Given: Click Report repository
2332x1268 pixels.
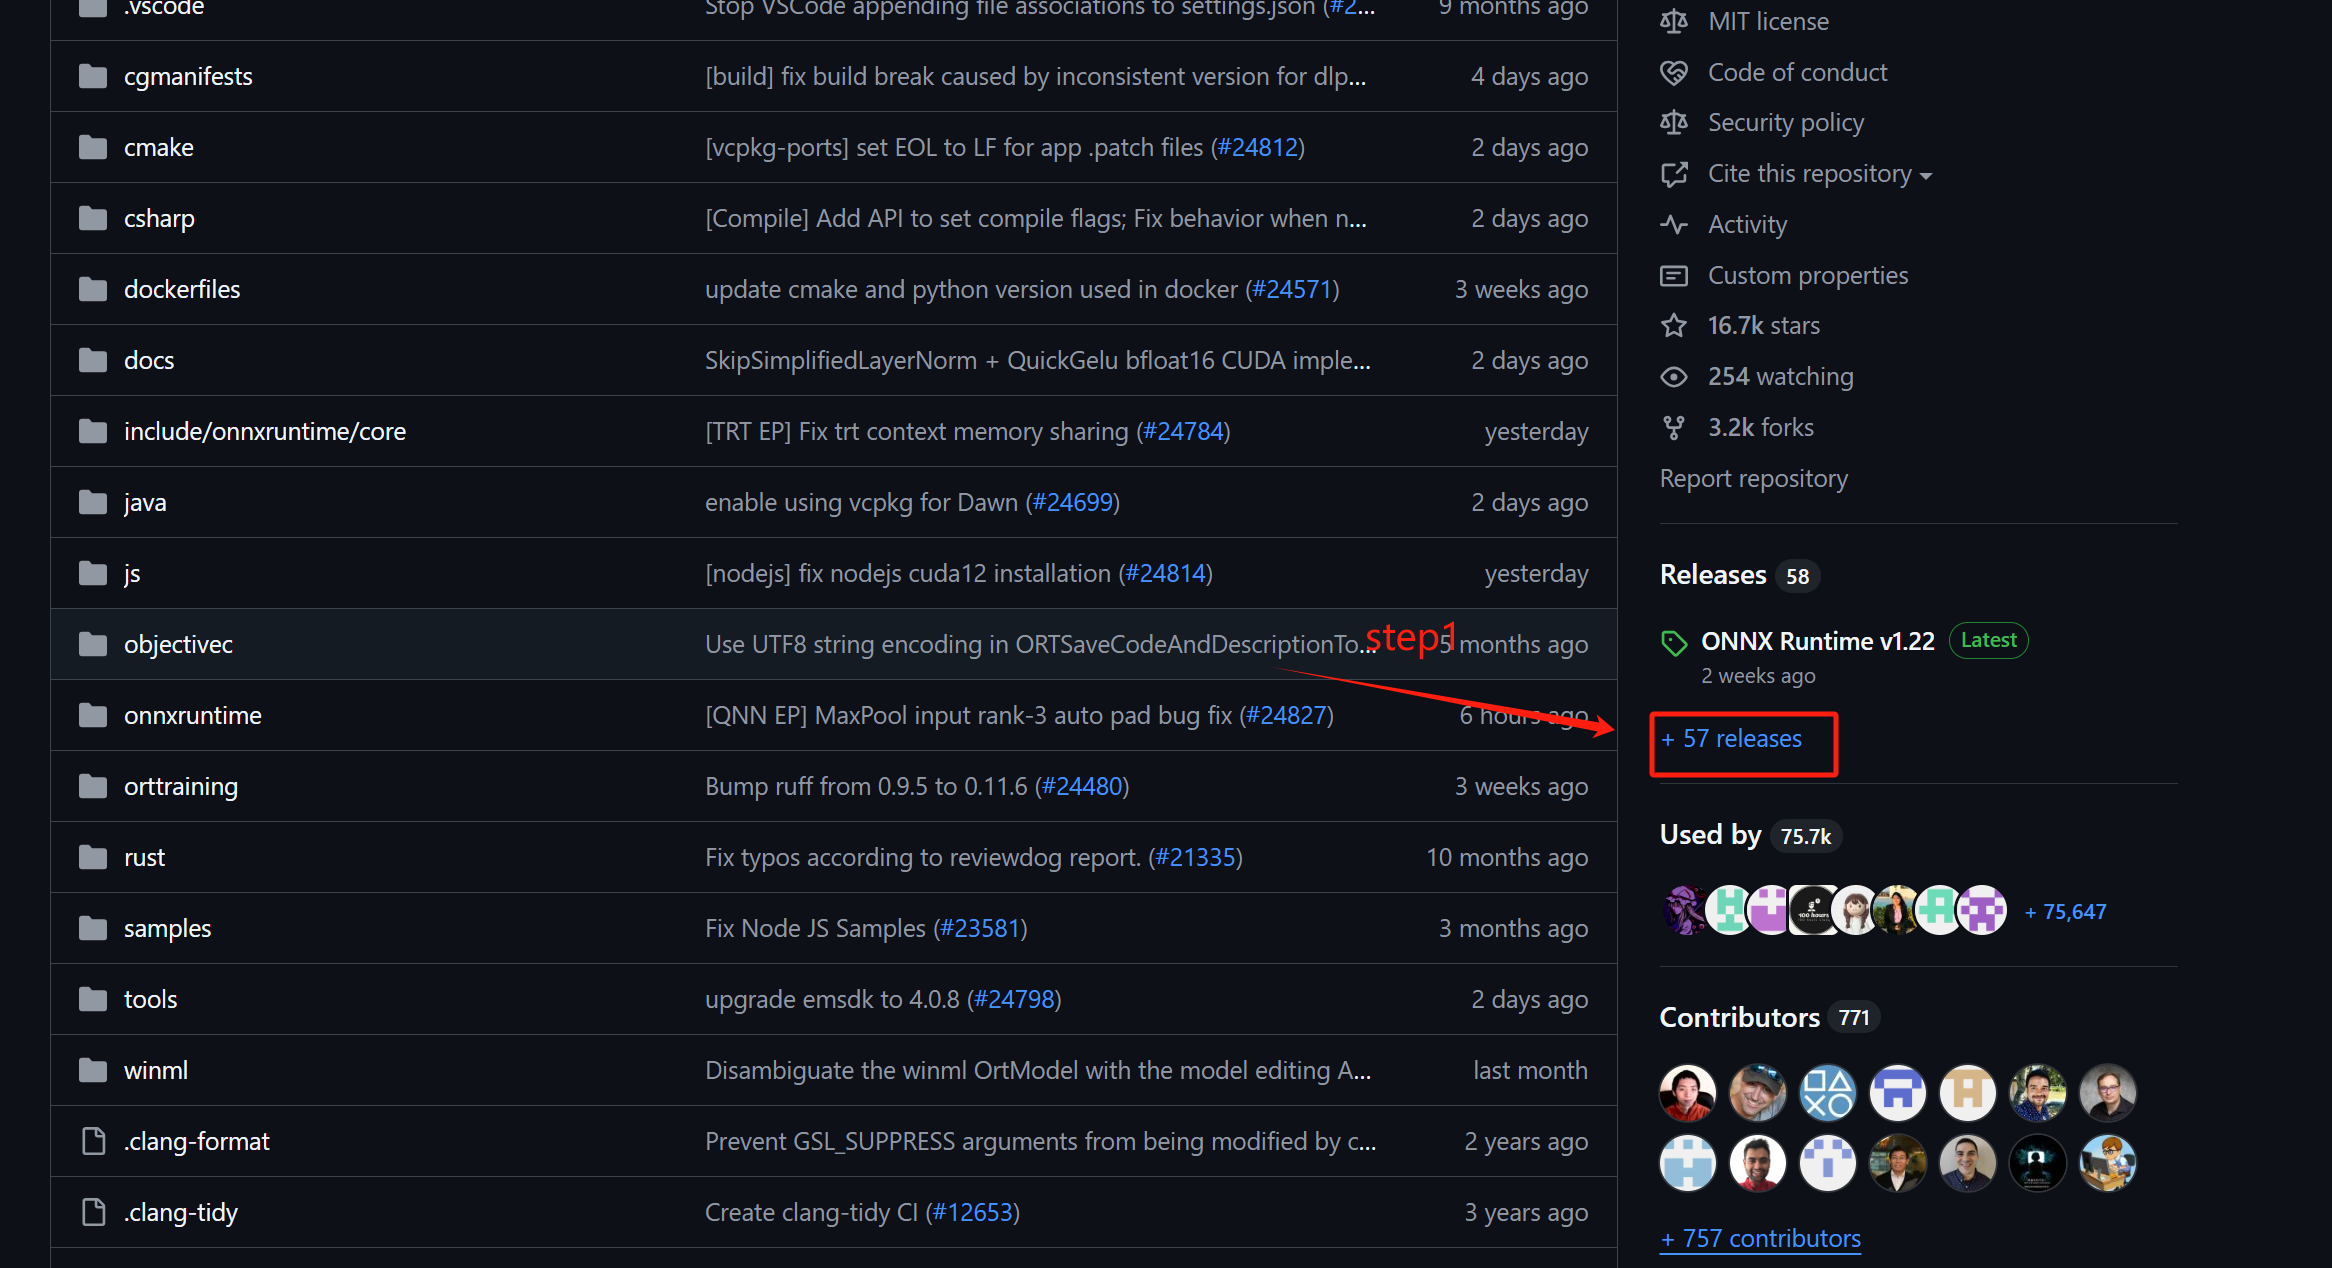Looking at the screenshot, I should pos(1753,479).
